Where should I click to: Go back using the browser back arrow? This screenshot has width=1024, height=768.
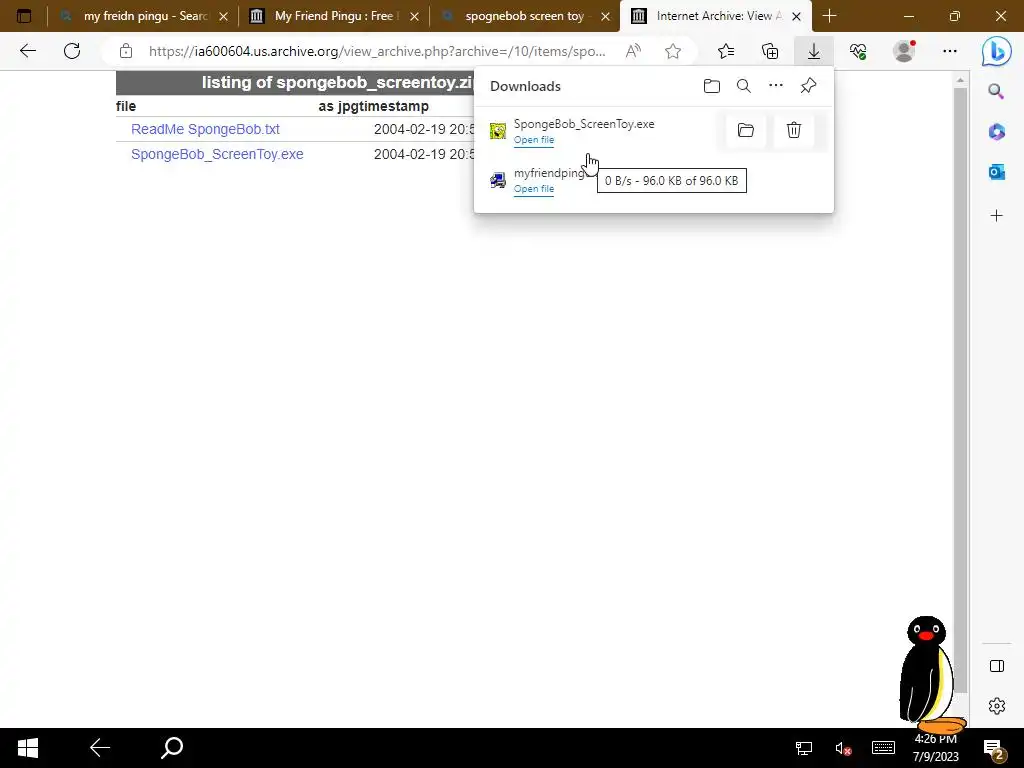point(27,51)
